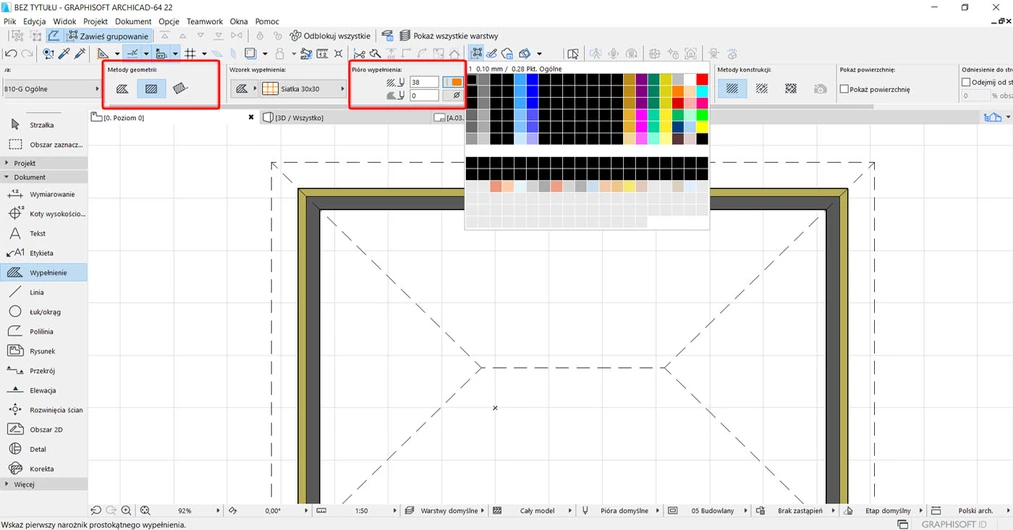This screenshot has width=1013, height=530.
Task: Click the fill pen number field 38
Action: click(424, 82)
